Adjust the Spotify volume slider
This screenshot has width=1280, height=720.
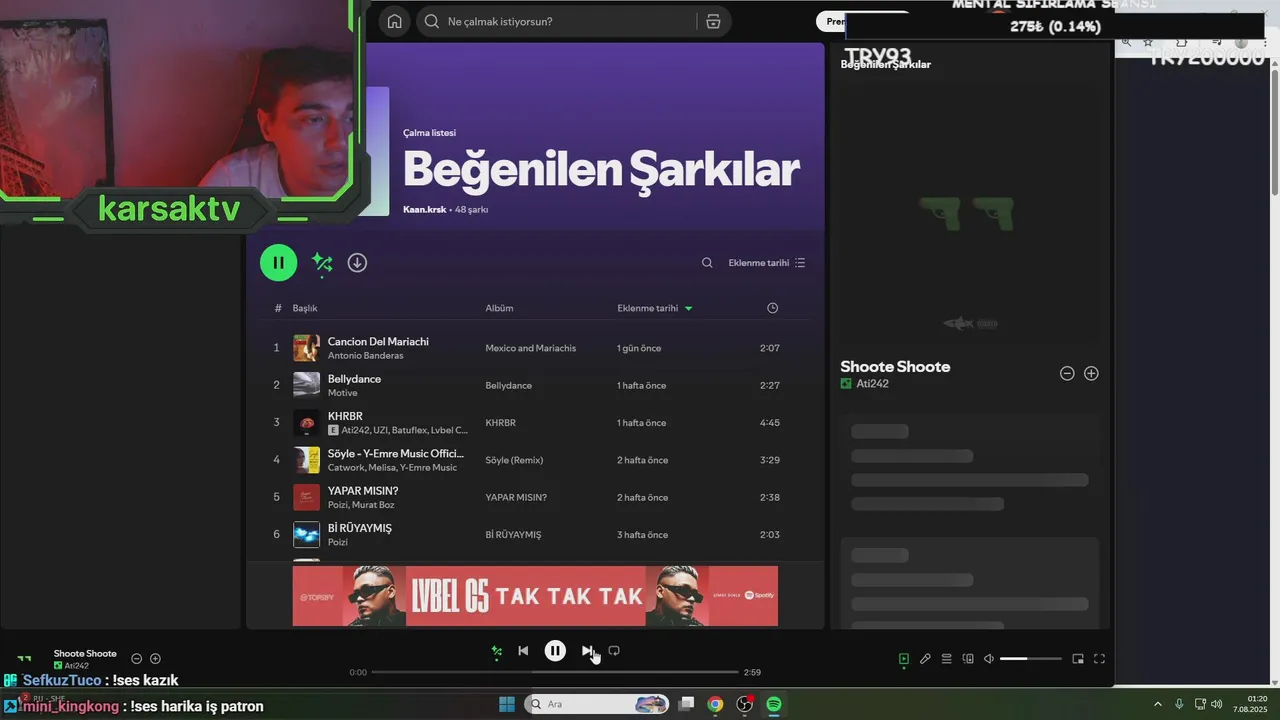[x=1031, y=659]
